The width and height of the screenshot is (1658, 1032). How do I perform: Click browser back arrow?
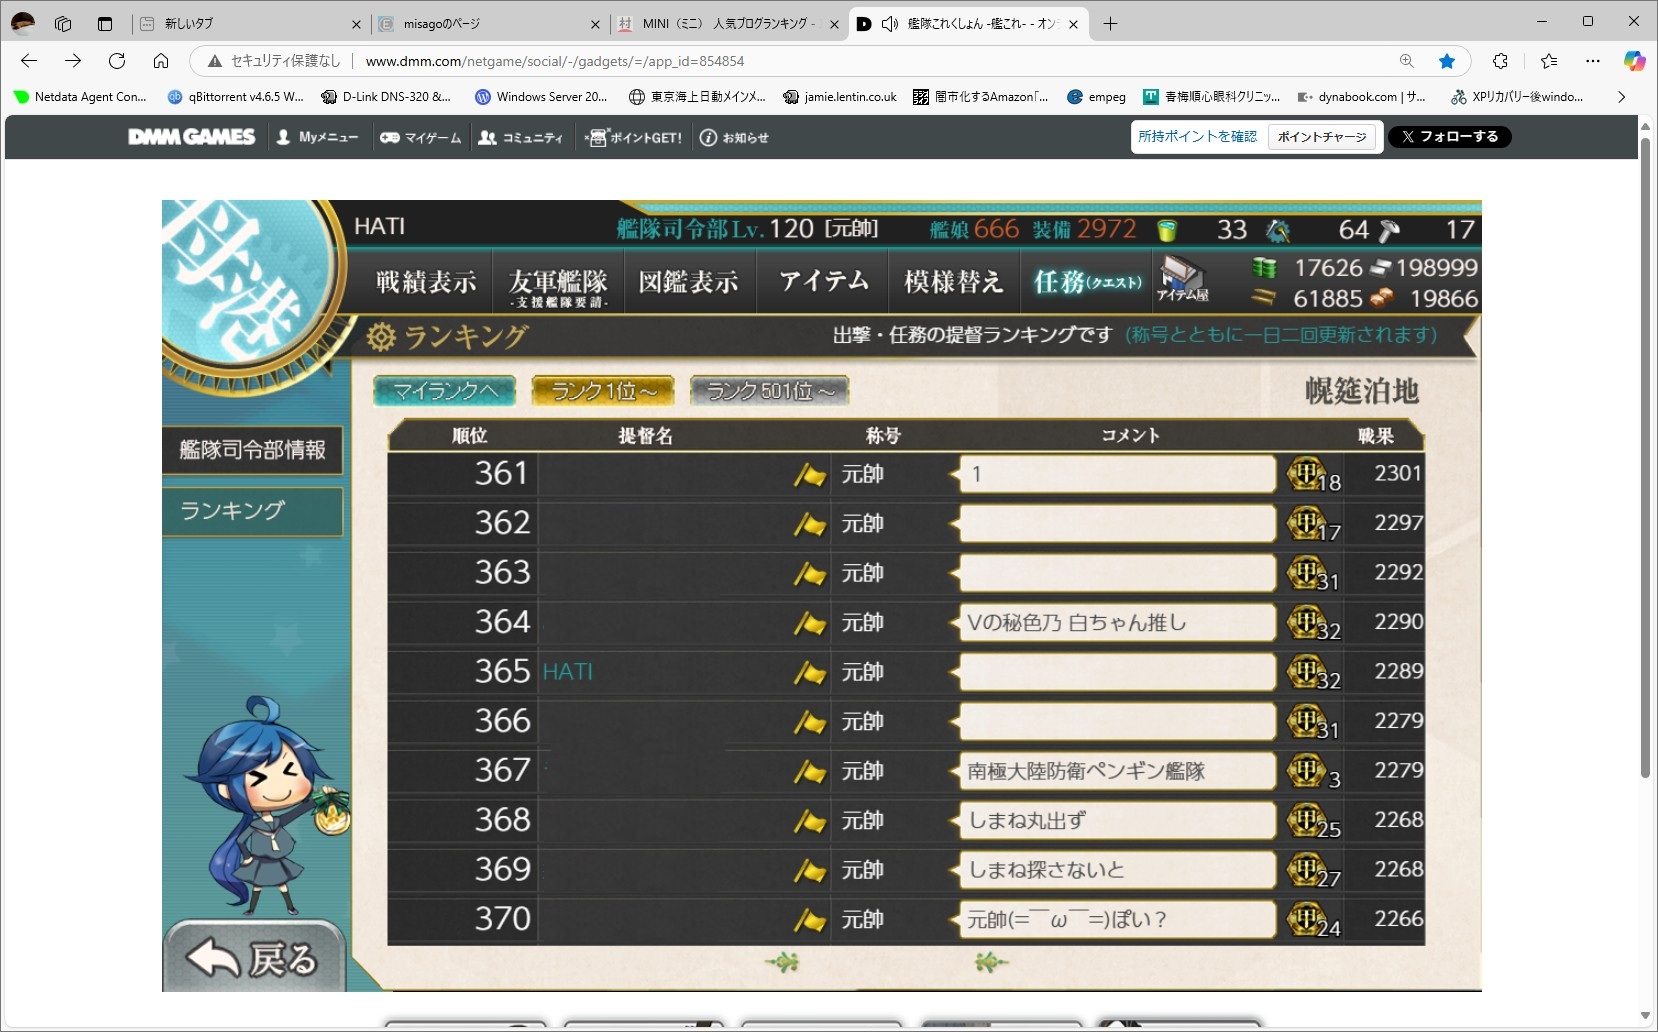tap(29, 61)
